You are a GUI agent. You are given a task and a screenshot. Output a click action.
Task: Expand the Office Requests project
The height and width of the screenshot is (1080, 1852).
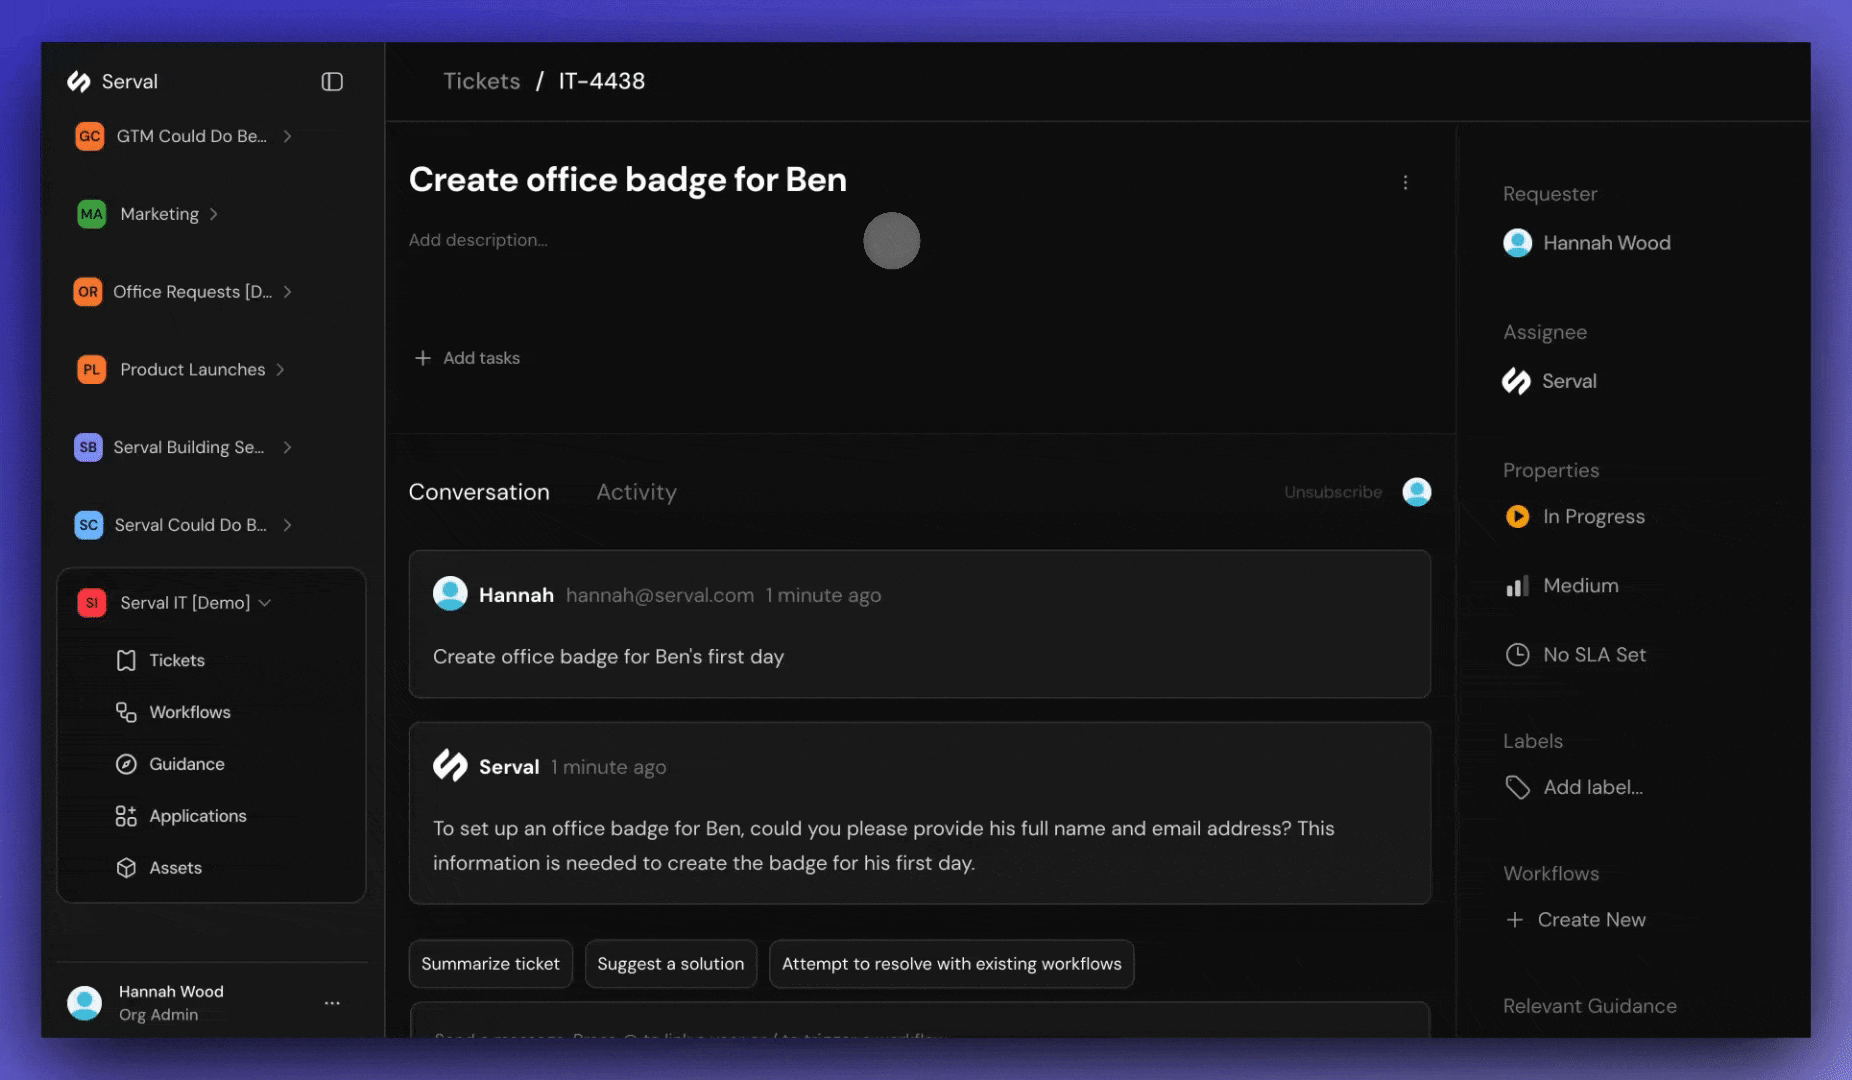[289, 291]
